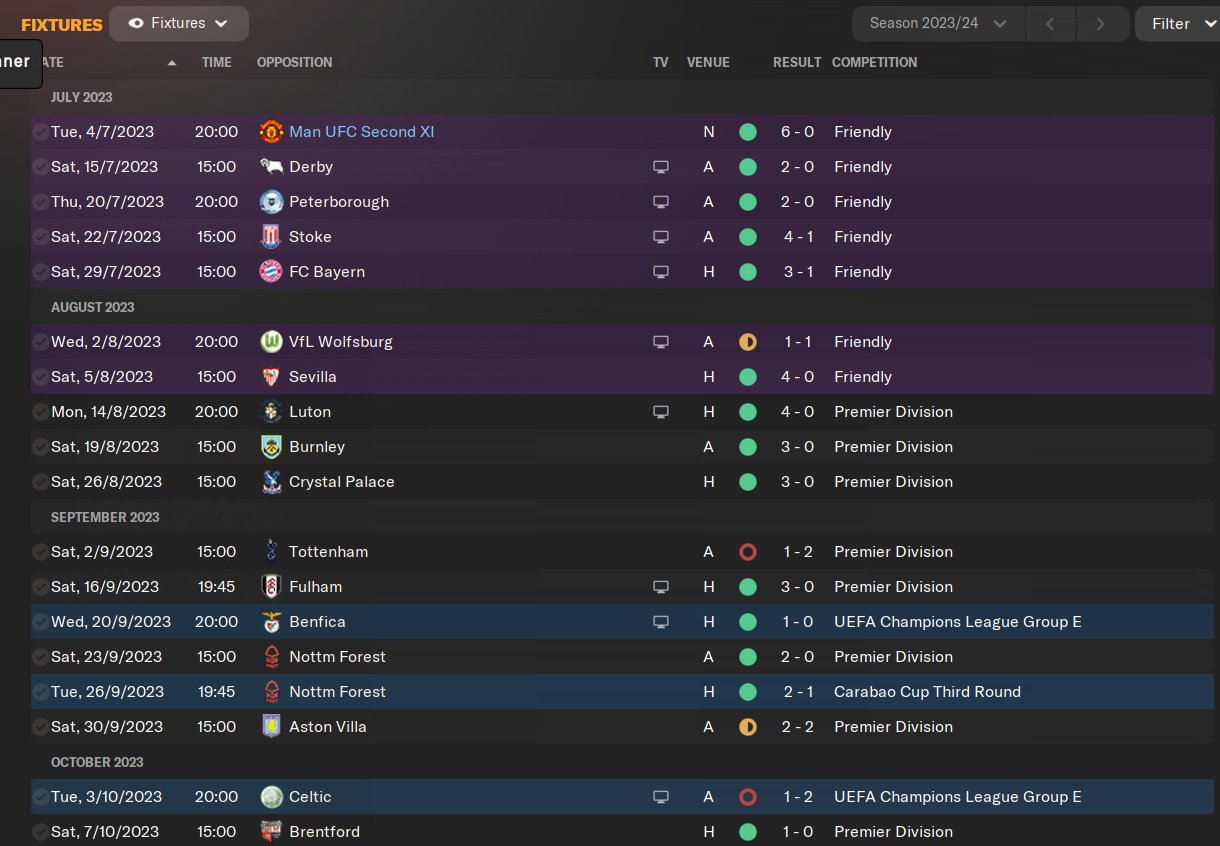This screenshot has width=1220, height=846.
Task: Click the FC Bayern club badge
Action: tap(271, 272)
